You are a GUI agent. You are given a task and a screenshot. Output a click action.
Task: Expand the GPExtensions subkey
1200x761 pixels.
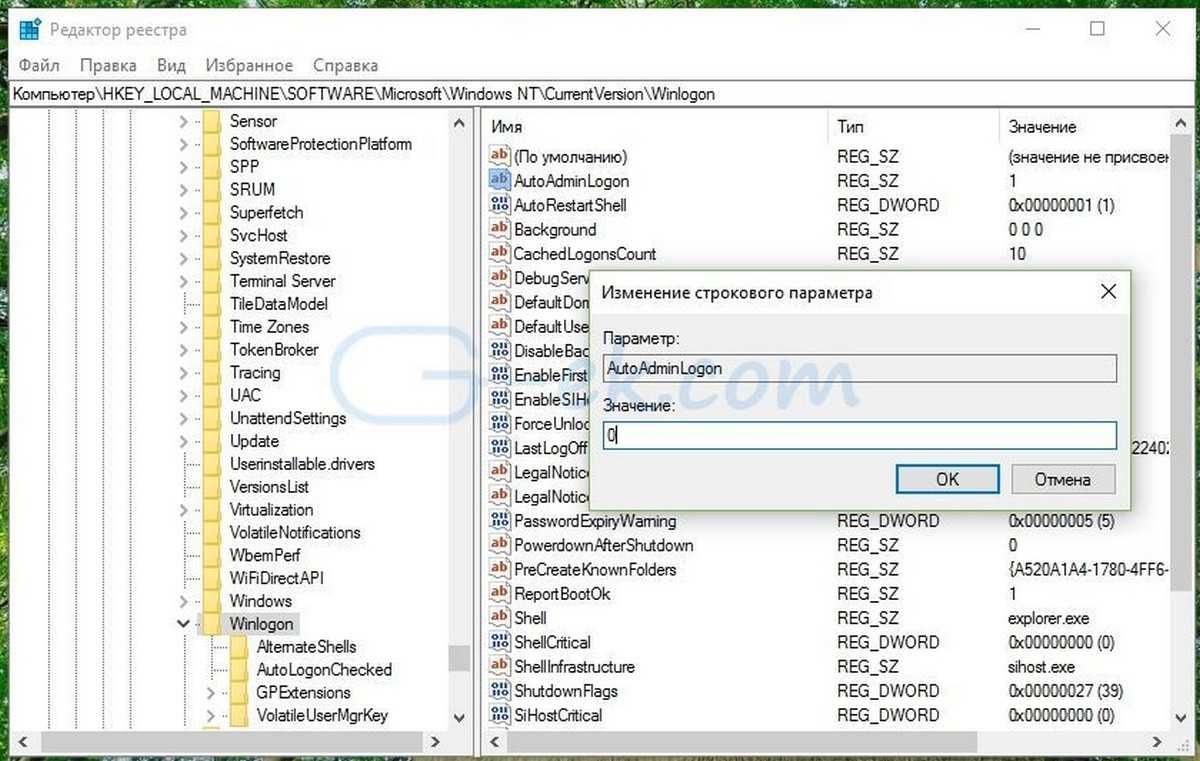(x=210, y=693)
